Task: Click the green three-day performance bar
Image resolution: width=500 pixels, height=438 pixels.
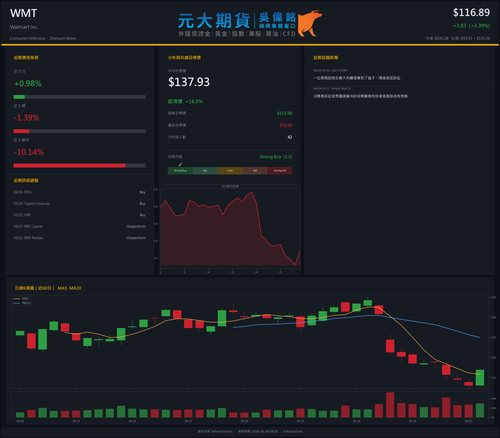Action: point(19,97)
